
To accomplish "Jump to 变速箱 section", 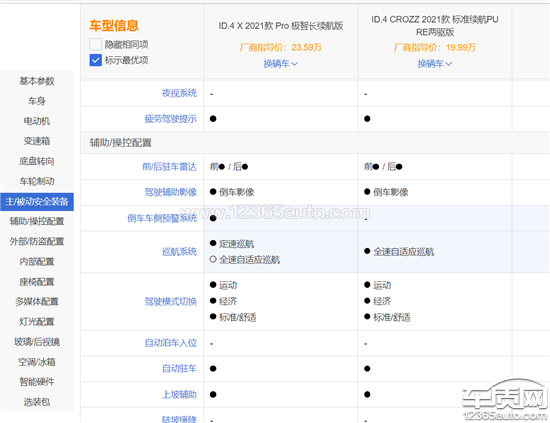I will coord(37,141).
